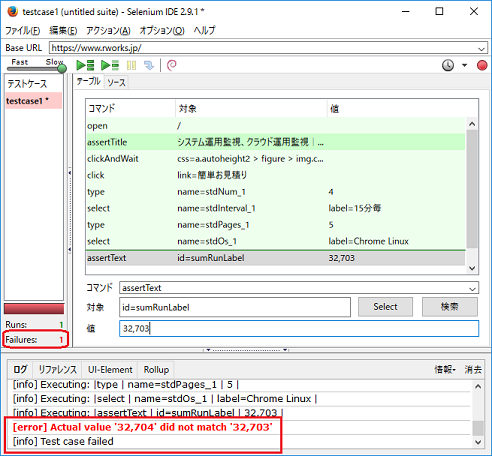492x456 pixels.
Task: Minimize the Selenium IDE window
Action: point(406,11)
